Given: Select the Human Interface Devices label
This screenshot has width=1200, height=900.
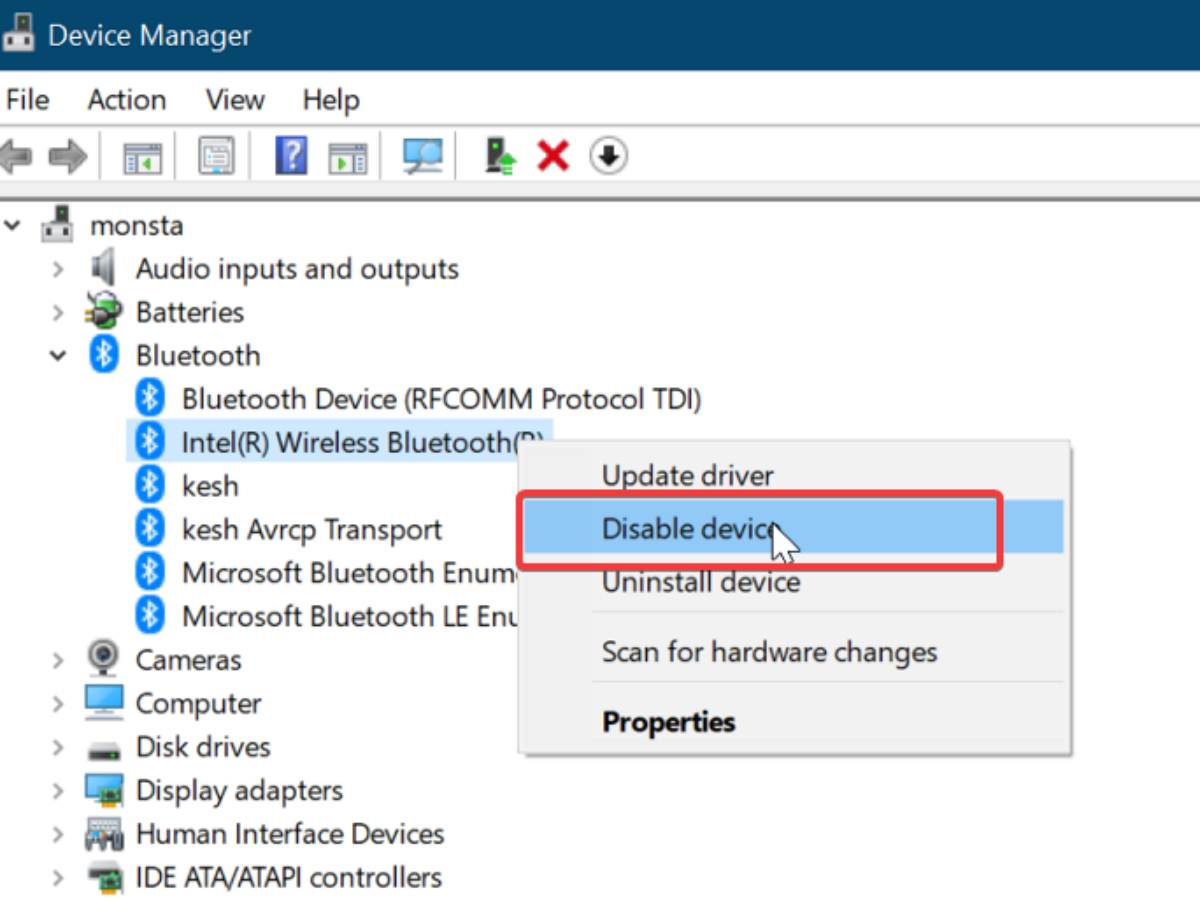Looking at the screenshot, I should pyautogui.click(x=290, y=834).
